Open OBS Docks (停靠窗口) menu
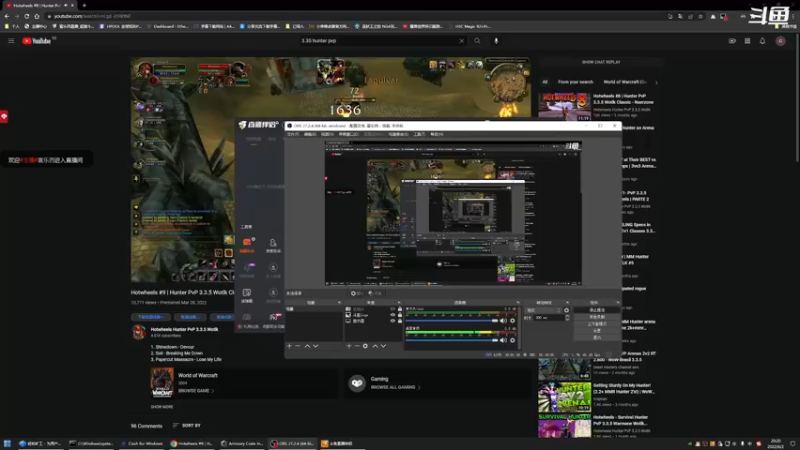Viewport: 800px width, 450px height. pos(348,134)
